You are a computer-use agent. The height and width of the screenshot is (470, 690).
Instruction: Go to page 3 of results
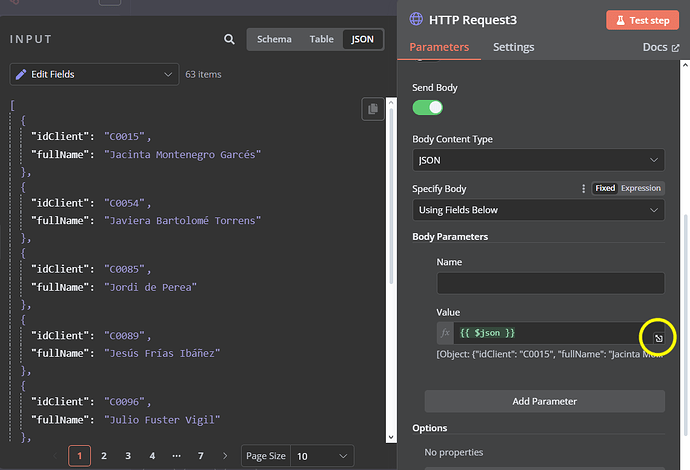pos(128,456)
